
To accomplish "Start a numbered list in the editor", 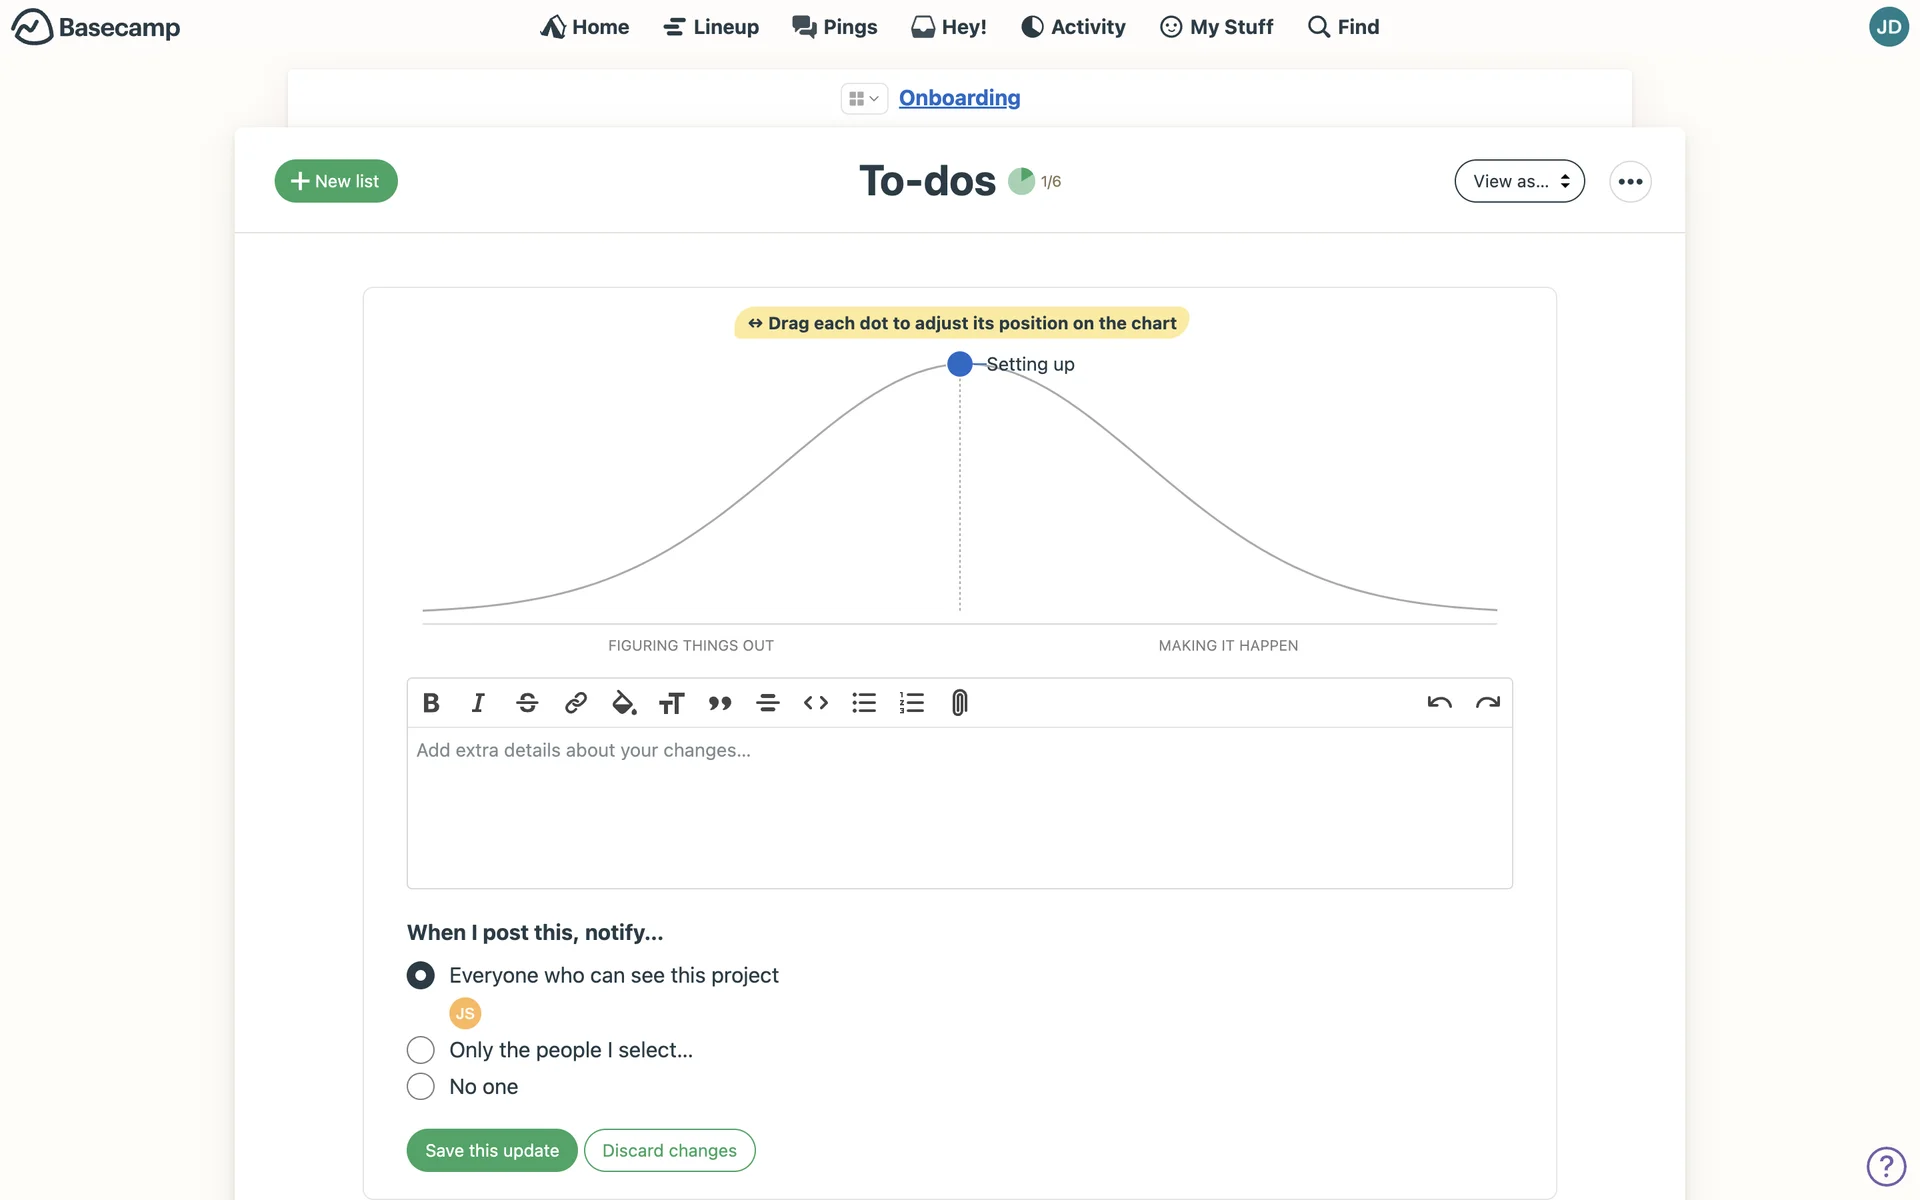I will point(911,703).
